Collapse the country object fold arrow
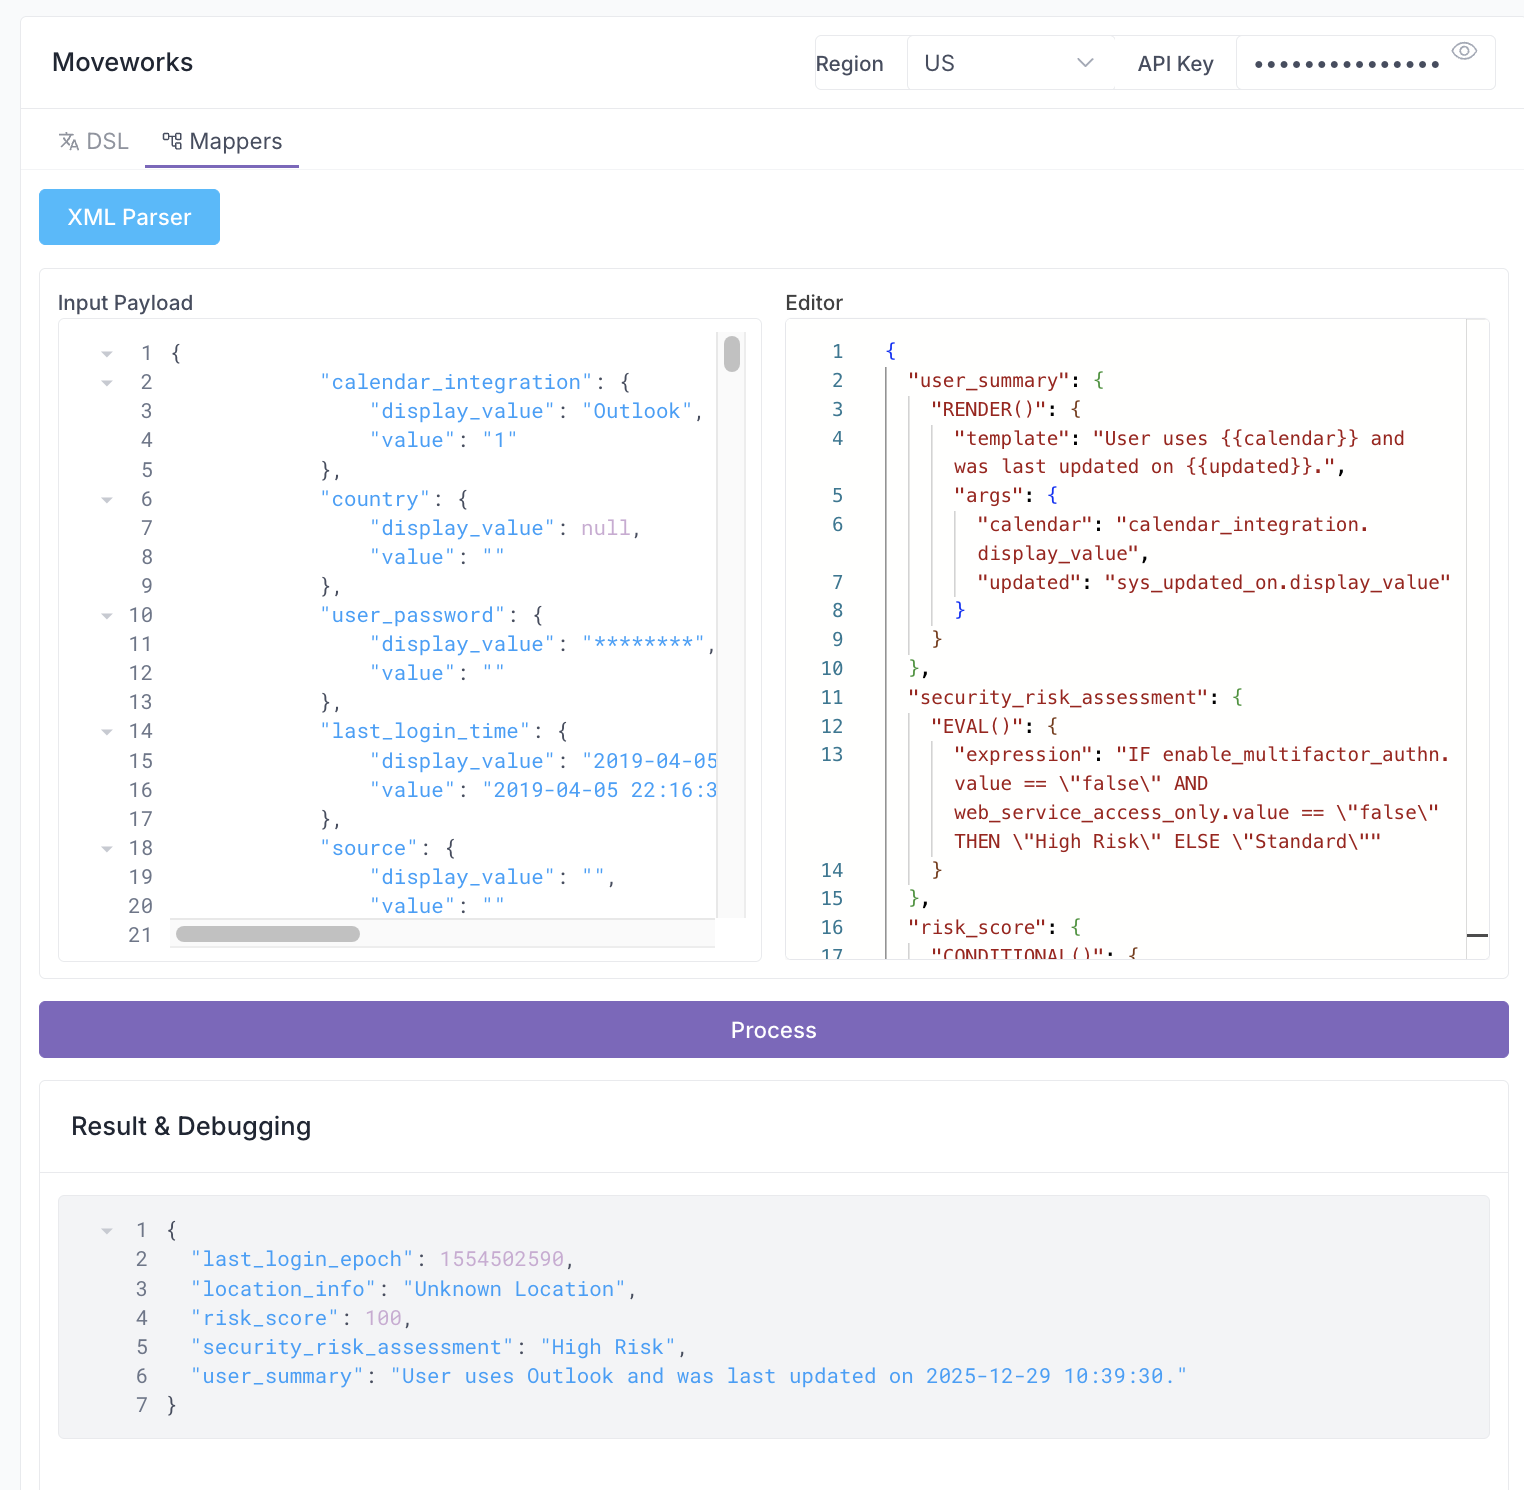Screen dimensions: 1524x1490 [x=107, y=500]
